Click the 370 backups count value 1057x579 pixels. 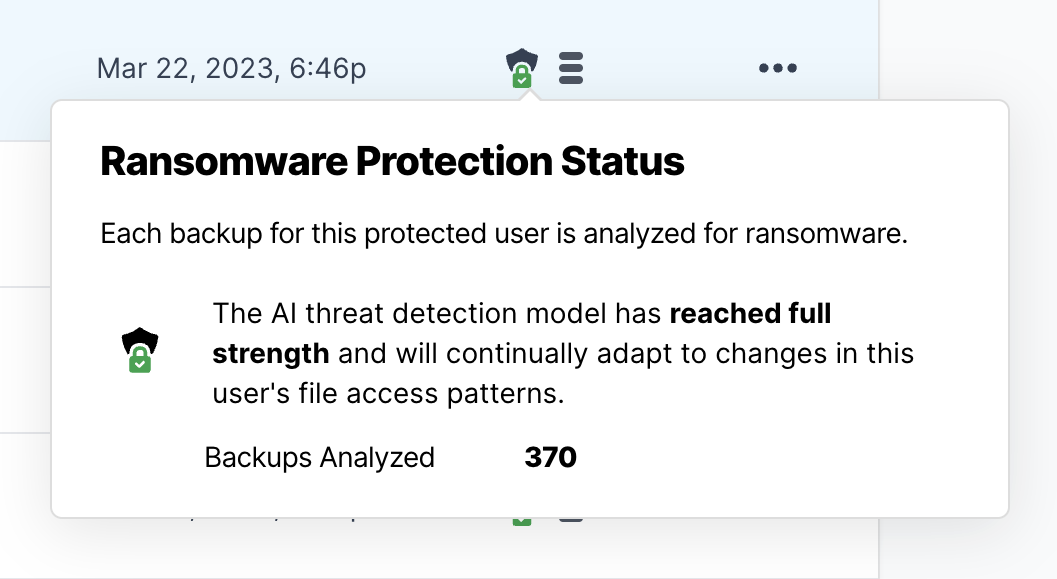point(551,458)
